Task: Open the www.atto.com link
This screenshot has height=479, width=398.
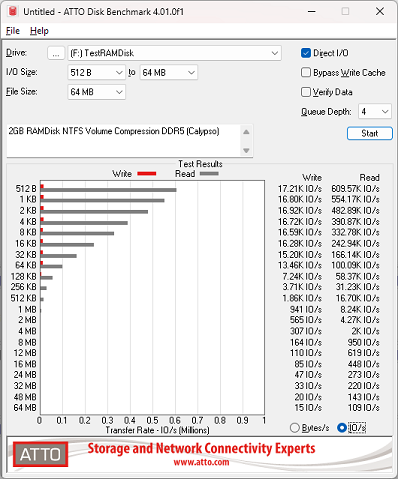Action: 201,462
